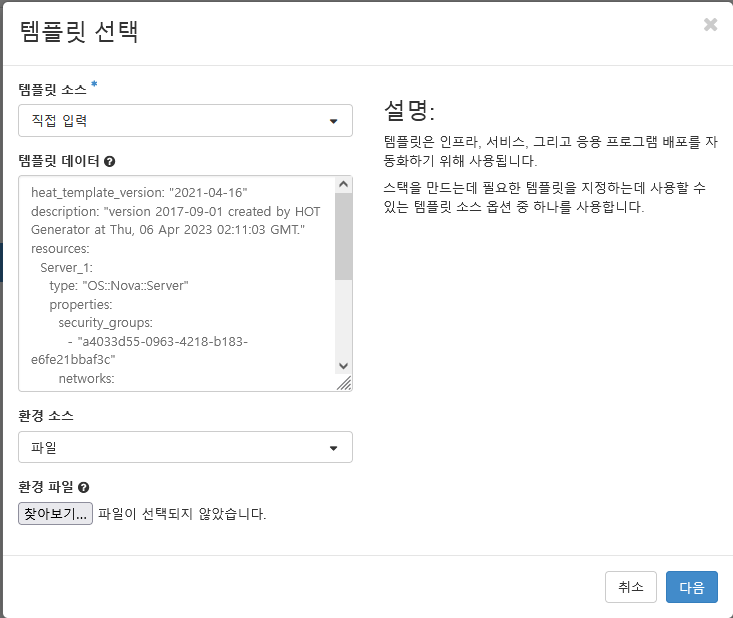The image size is (733, 618).
Task: Open the 환경 소스 dropdown showing 파일
Action: coord(185,447)
